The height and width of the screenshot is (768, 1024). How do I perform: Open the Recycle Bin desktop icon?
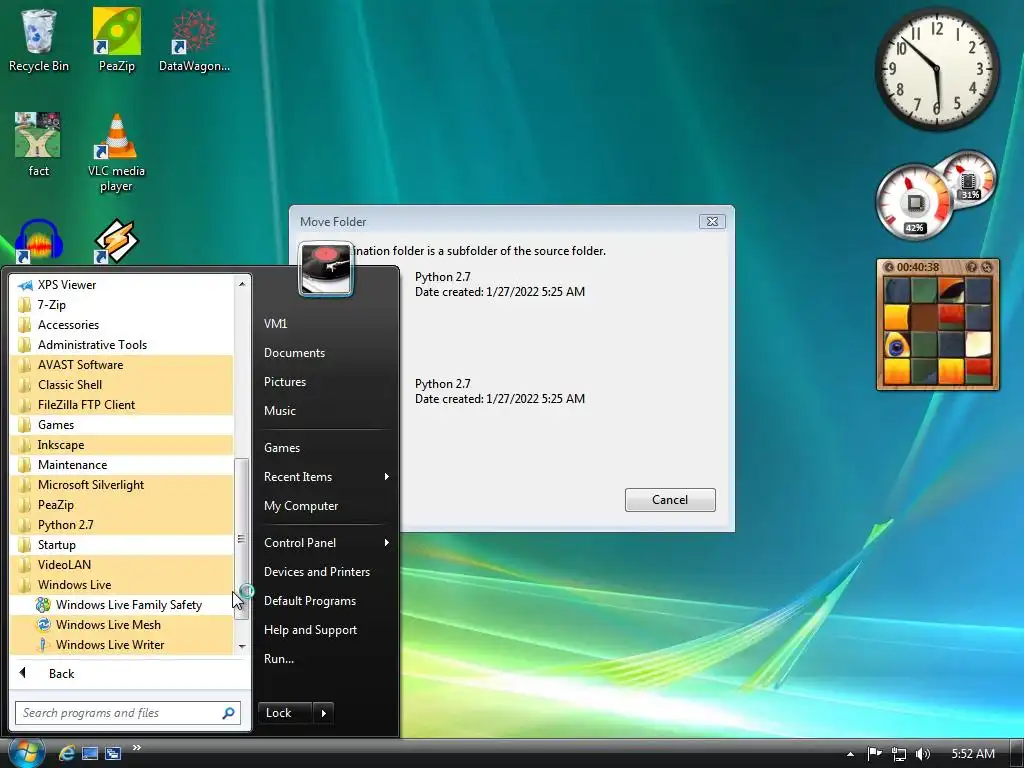click(x=38, y=39)
